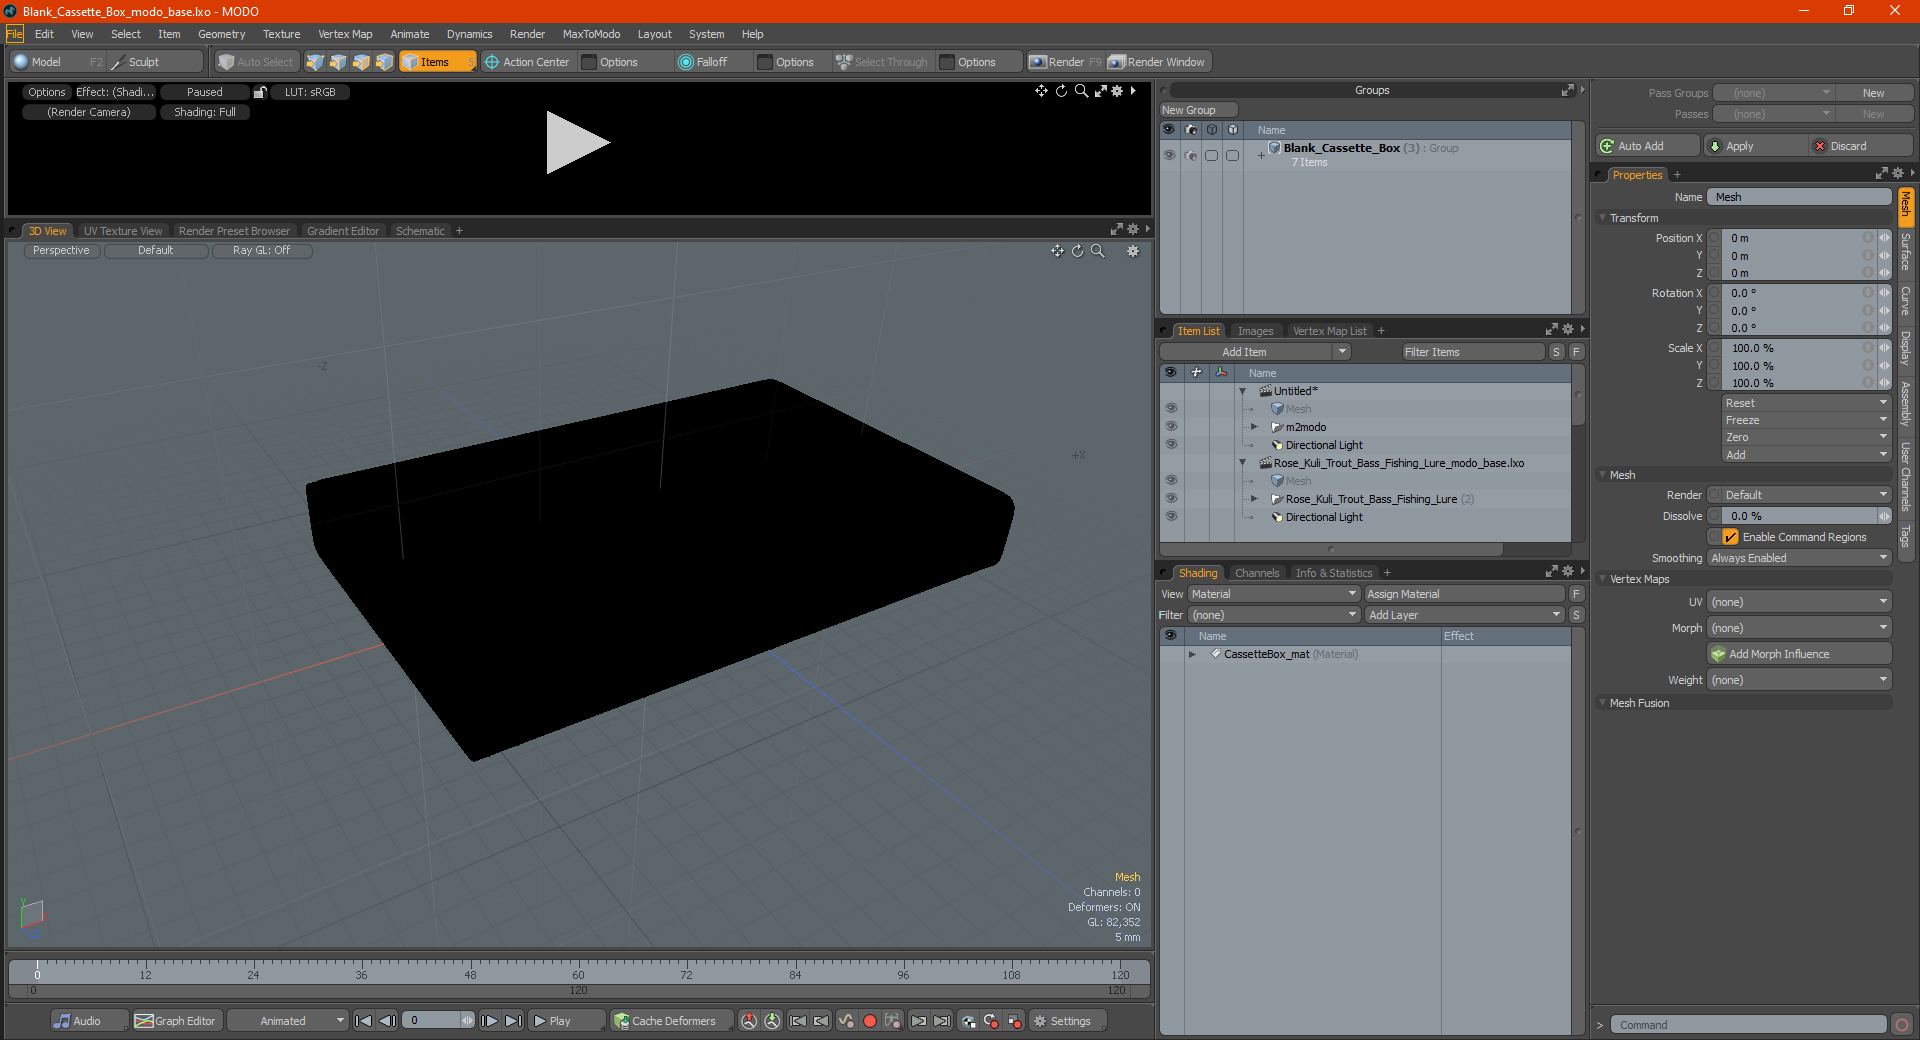Select Polygons selection mode icon

pyautogui.click(x=361, y=62)
